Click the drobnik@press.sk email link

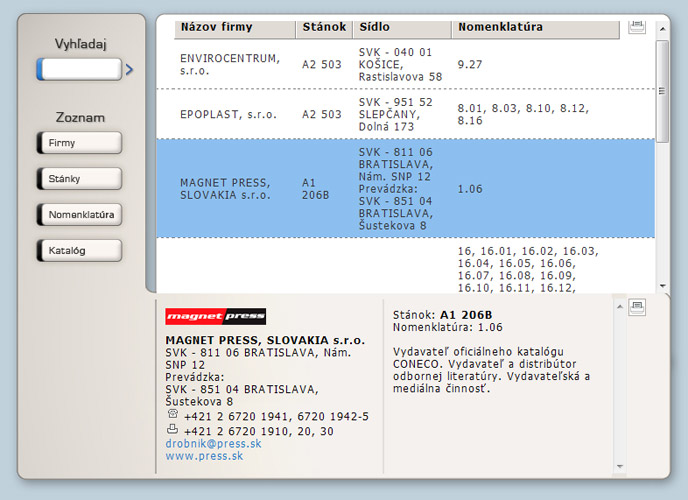213,443
